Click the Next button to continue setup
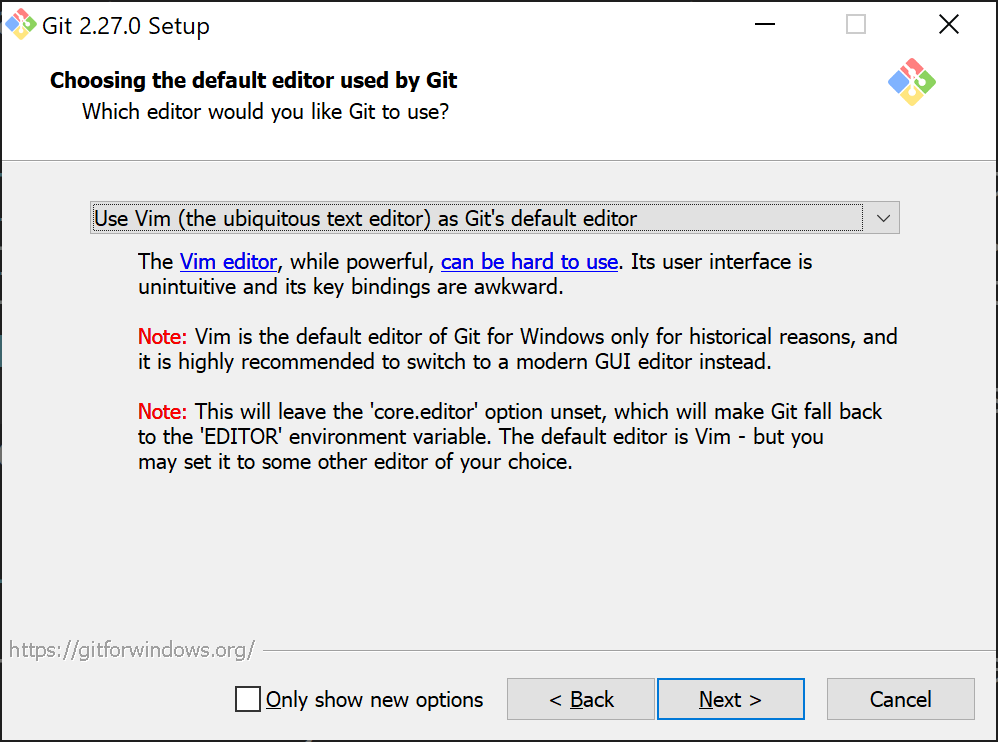The width and height of the screenshot is (998, 742). click(730, 699)
